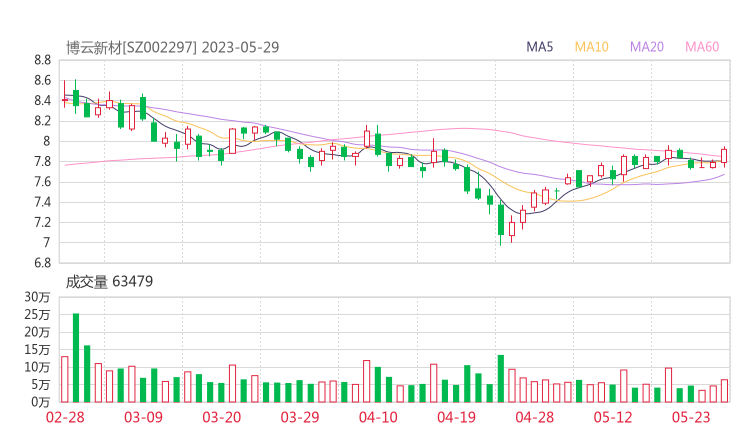This screenshot has width=740, height=440.
Task: Click the MA60 legend label
Action: coord(702,47)
